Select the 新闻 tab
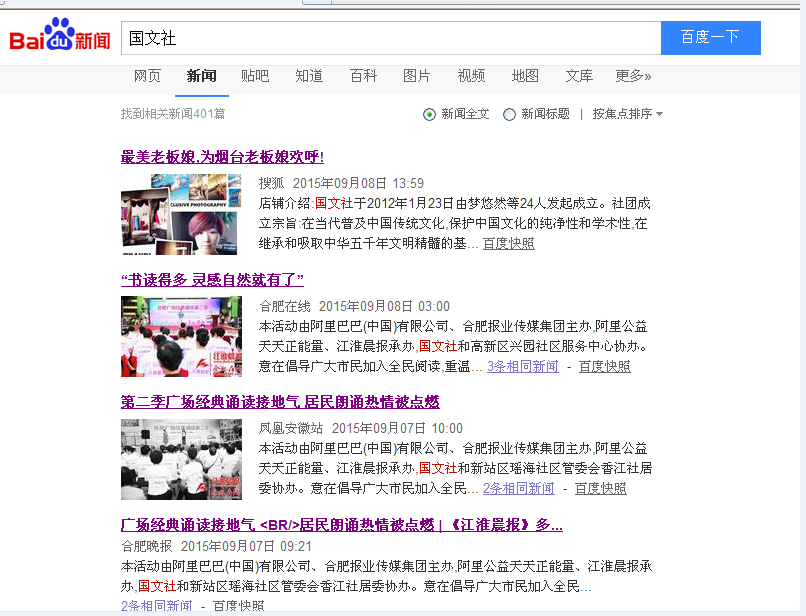Viewport: 806px width, 616px height. pyautogui.click(x=202, y=76)
